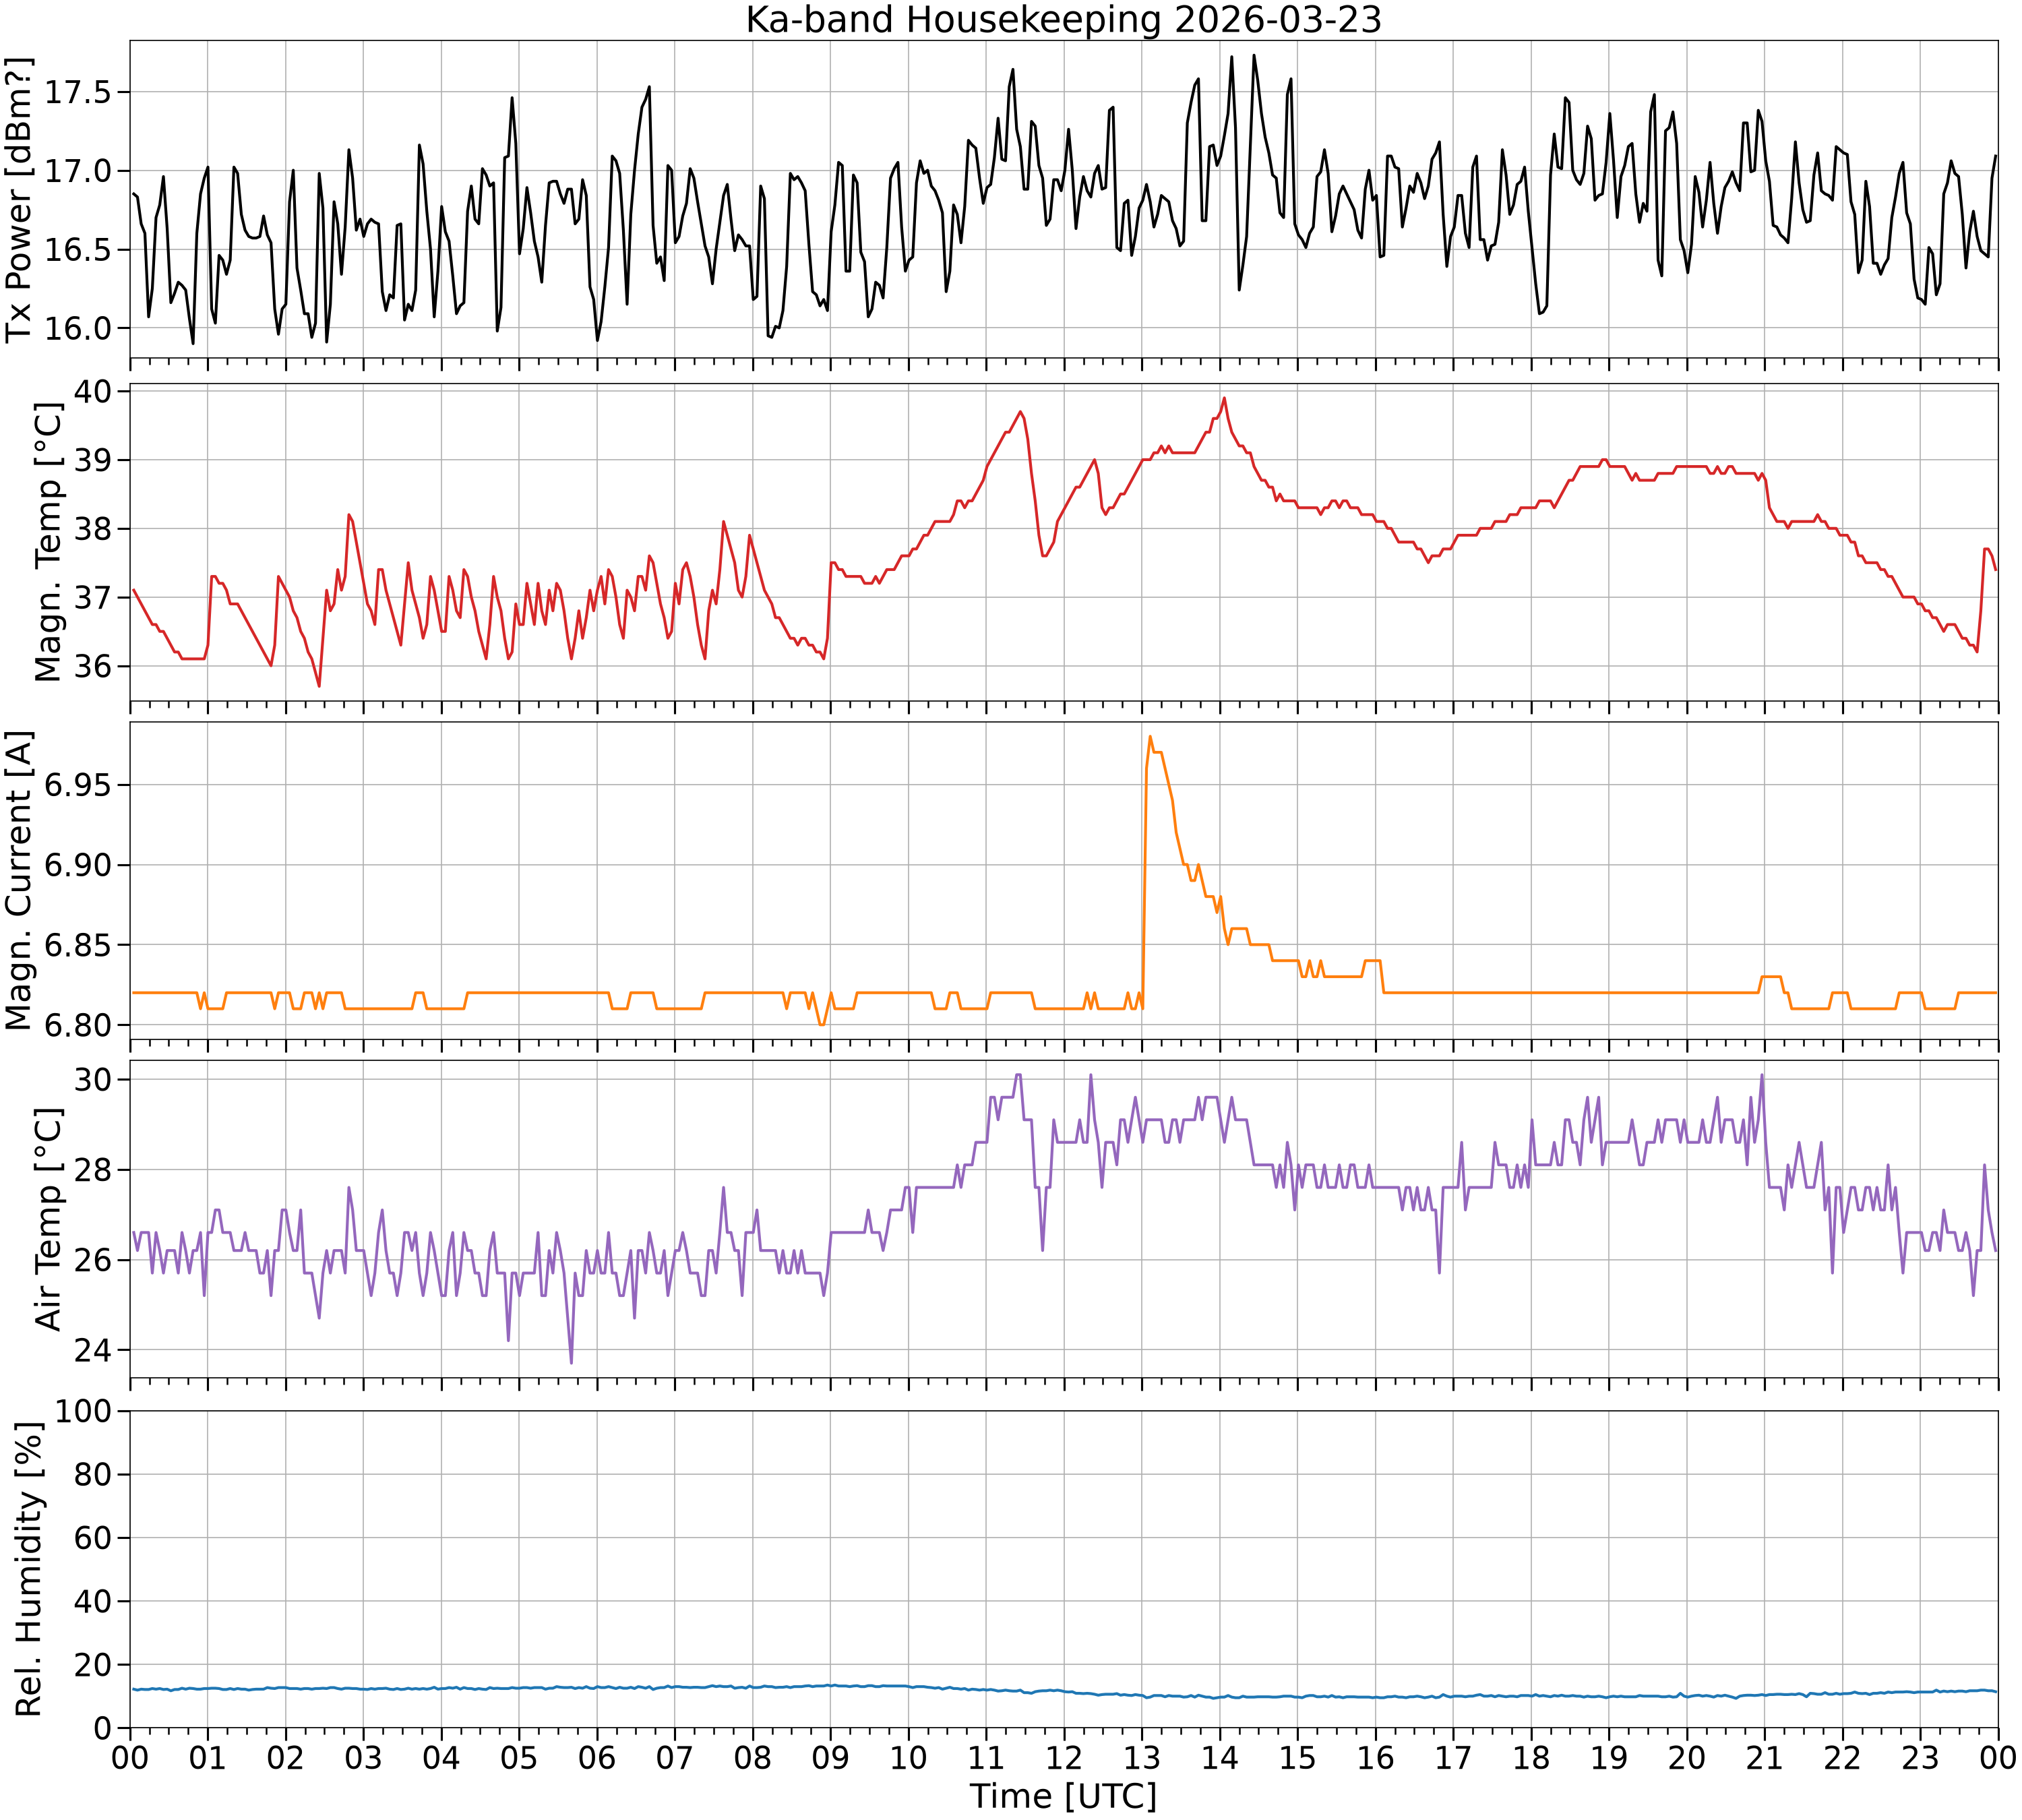The width and height of the screenshot is (2022, 1820).
Task: Click the Air Temp y-axis label
Action: (48, 1219)
